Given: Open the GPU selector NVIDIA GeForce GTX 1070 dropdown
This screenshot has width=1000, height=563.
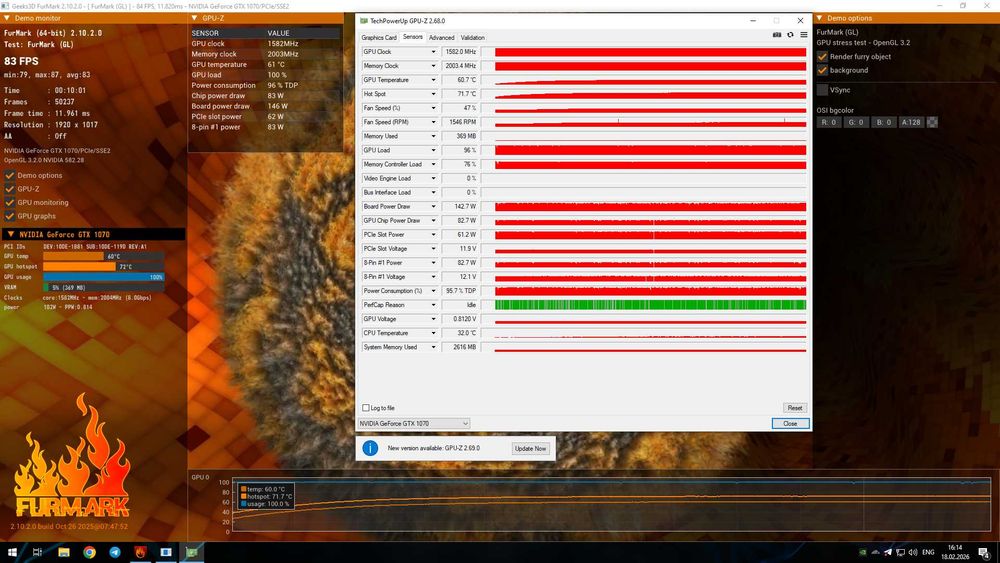Looking at the screenshot, I should tap(413, 423).
